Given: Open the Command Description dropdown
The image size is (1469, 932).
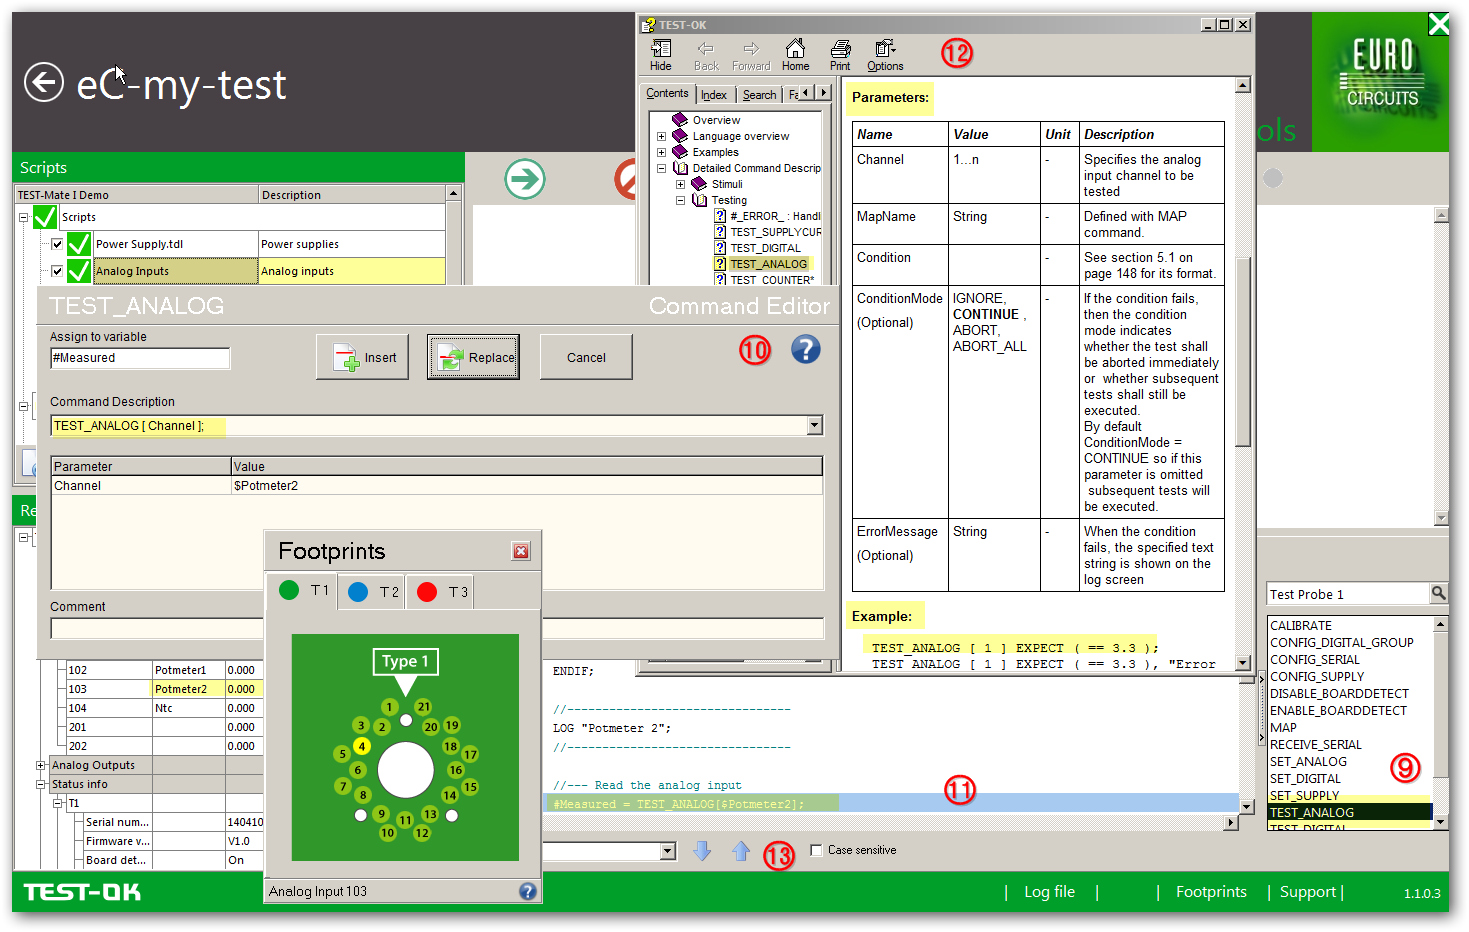Looking at the screenshot, I should (x=815, y=426).
